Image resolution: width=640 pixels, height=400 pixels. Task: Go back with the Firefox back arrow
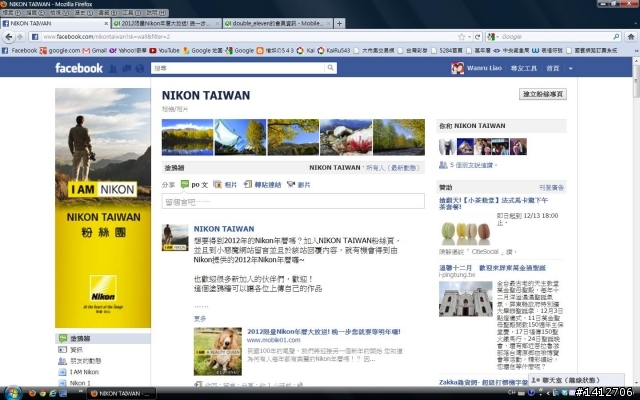9,37
